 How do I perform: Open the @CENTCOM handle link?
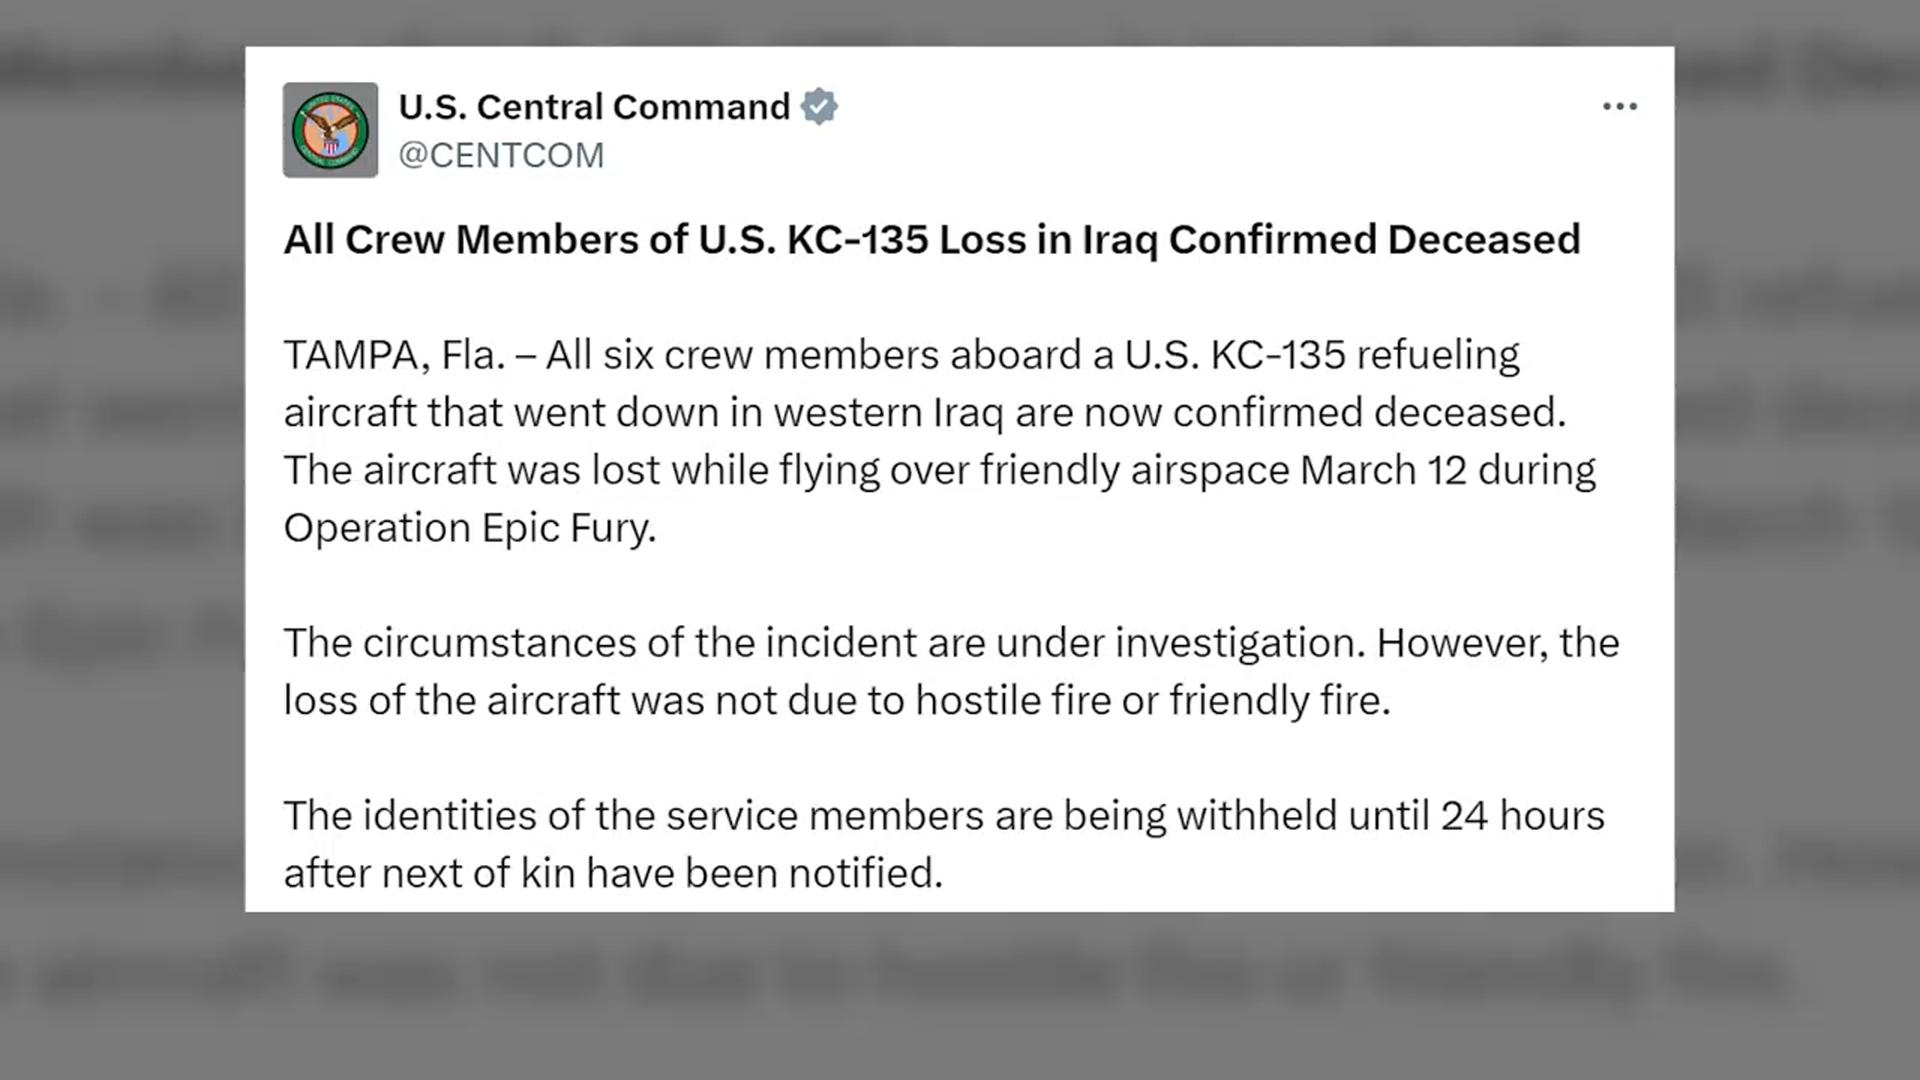pyautogui.click(x=501, y=155)
